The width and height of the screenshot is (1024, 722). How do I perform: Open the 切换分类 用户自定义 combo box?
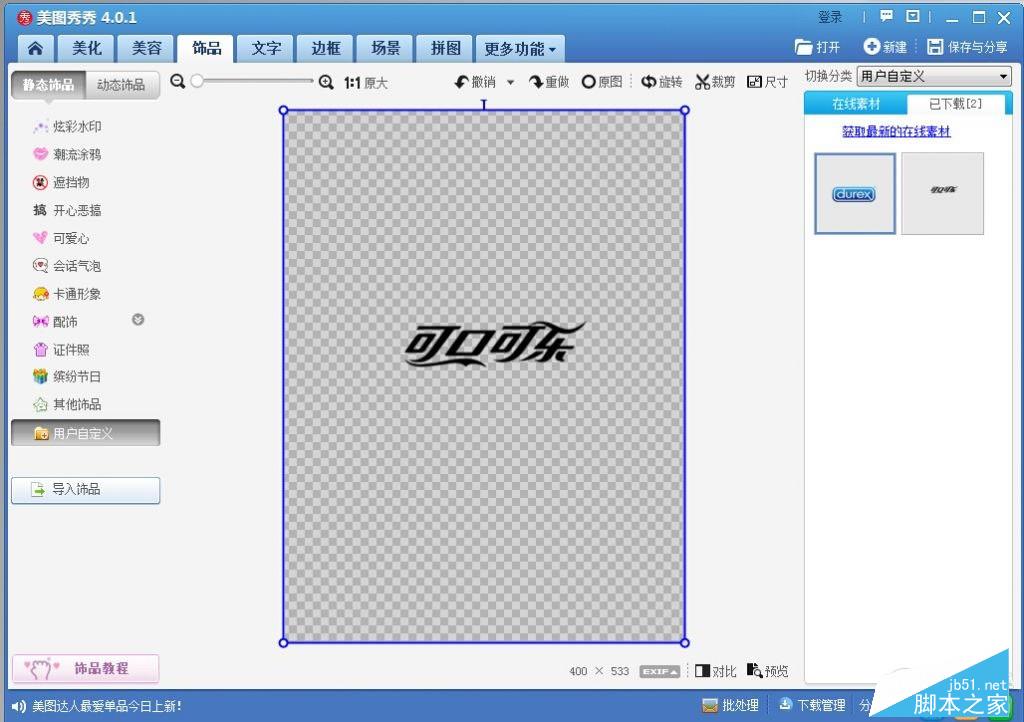pos(934,76)
